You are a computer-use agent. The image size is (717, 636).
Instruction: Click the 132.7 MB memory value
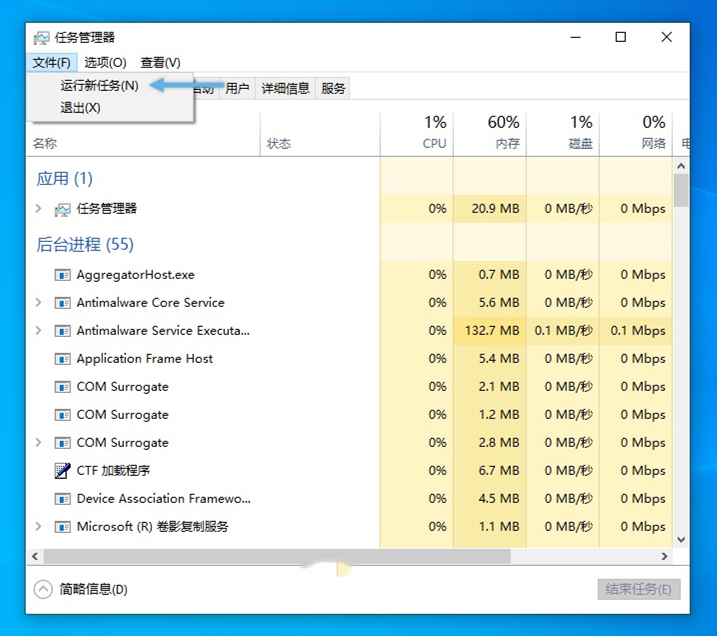click(492, 331)
